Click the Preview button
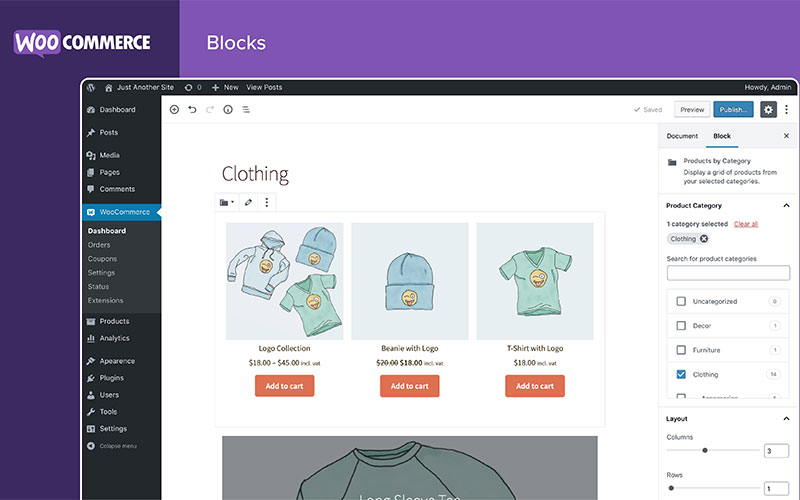 tap(692, 109)
